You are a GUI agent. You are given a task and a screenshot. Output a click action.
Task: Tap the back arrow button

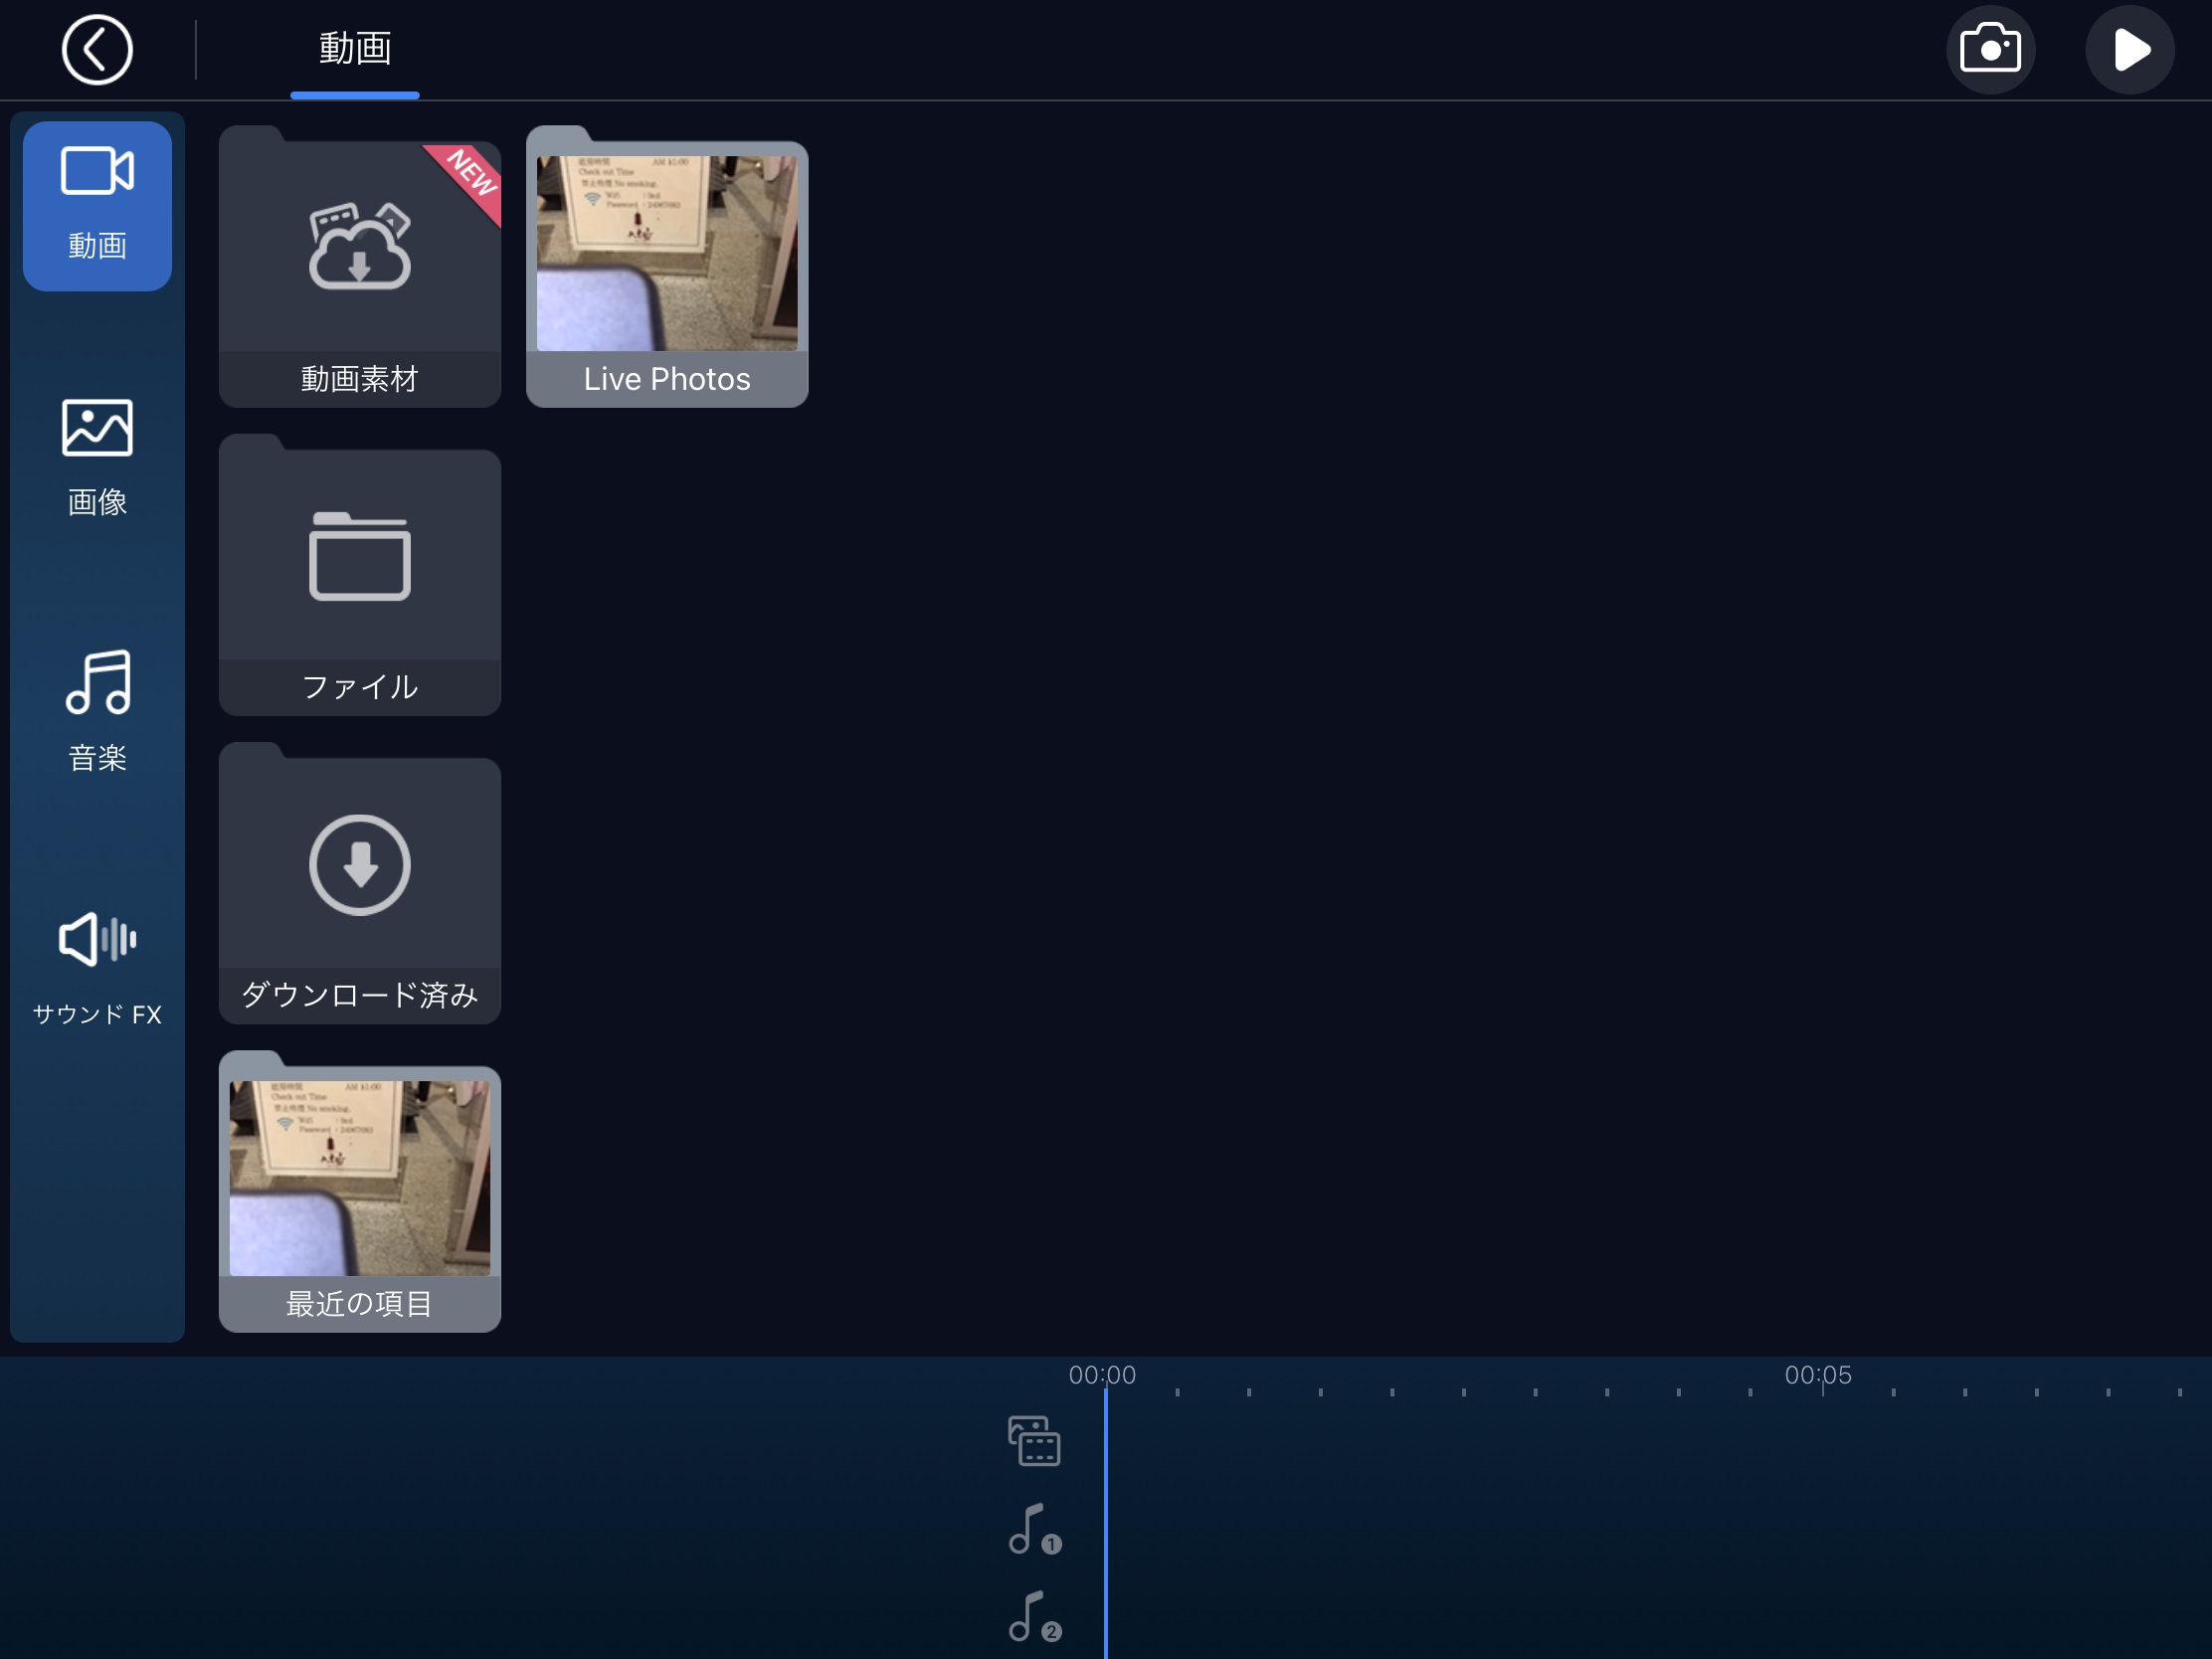click(97, 49)
